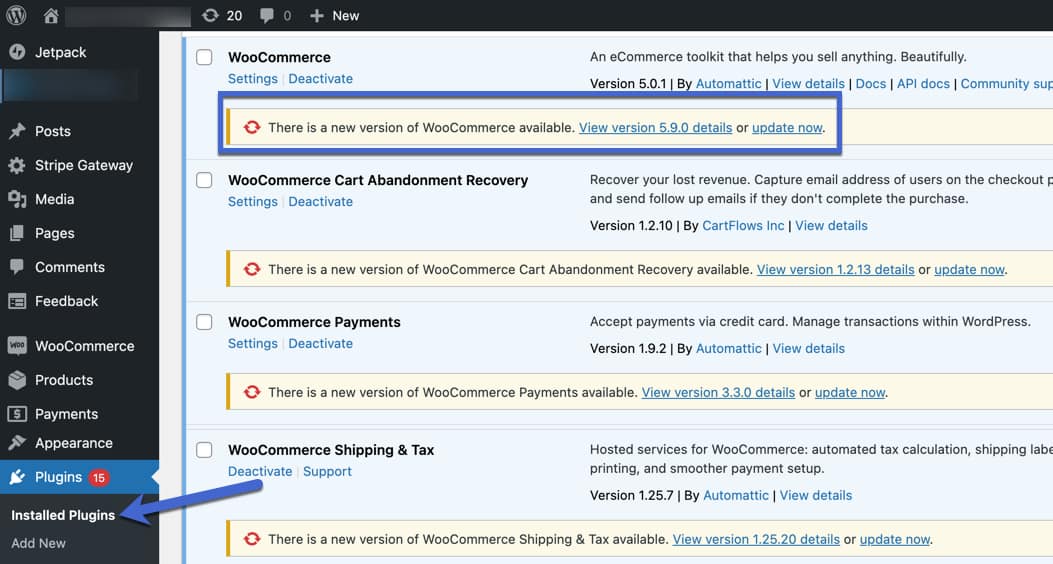View details for Shipping & Tax 1.25.7
This screenshot has height=564, width=1053.
815,496
